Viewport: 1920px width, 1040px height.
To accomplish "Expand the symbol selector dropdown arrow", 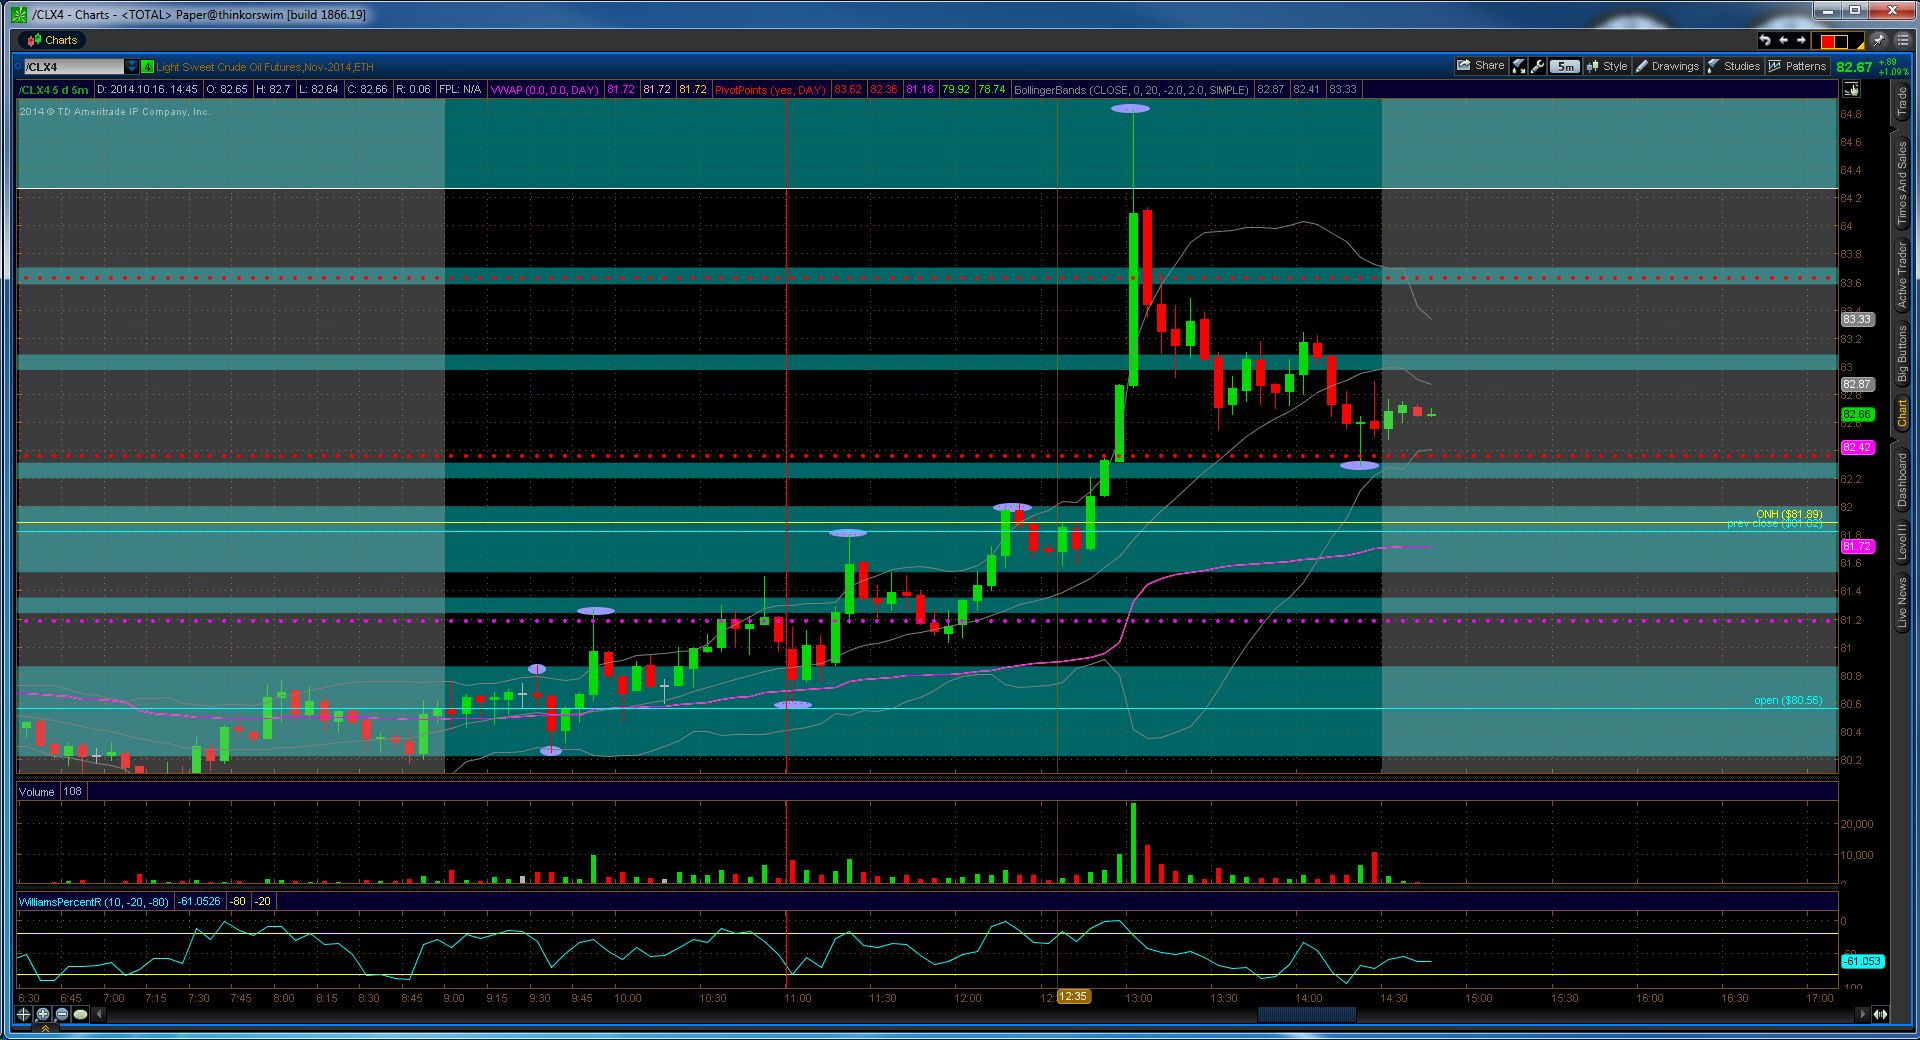I will 132,67.
